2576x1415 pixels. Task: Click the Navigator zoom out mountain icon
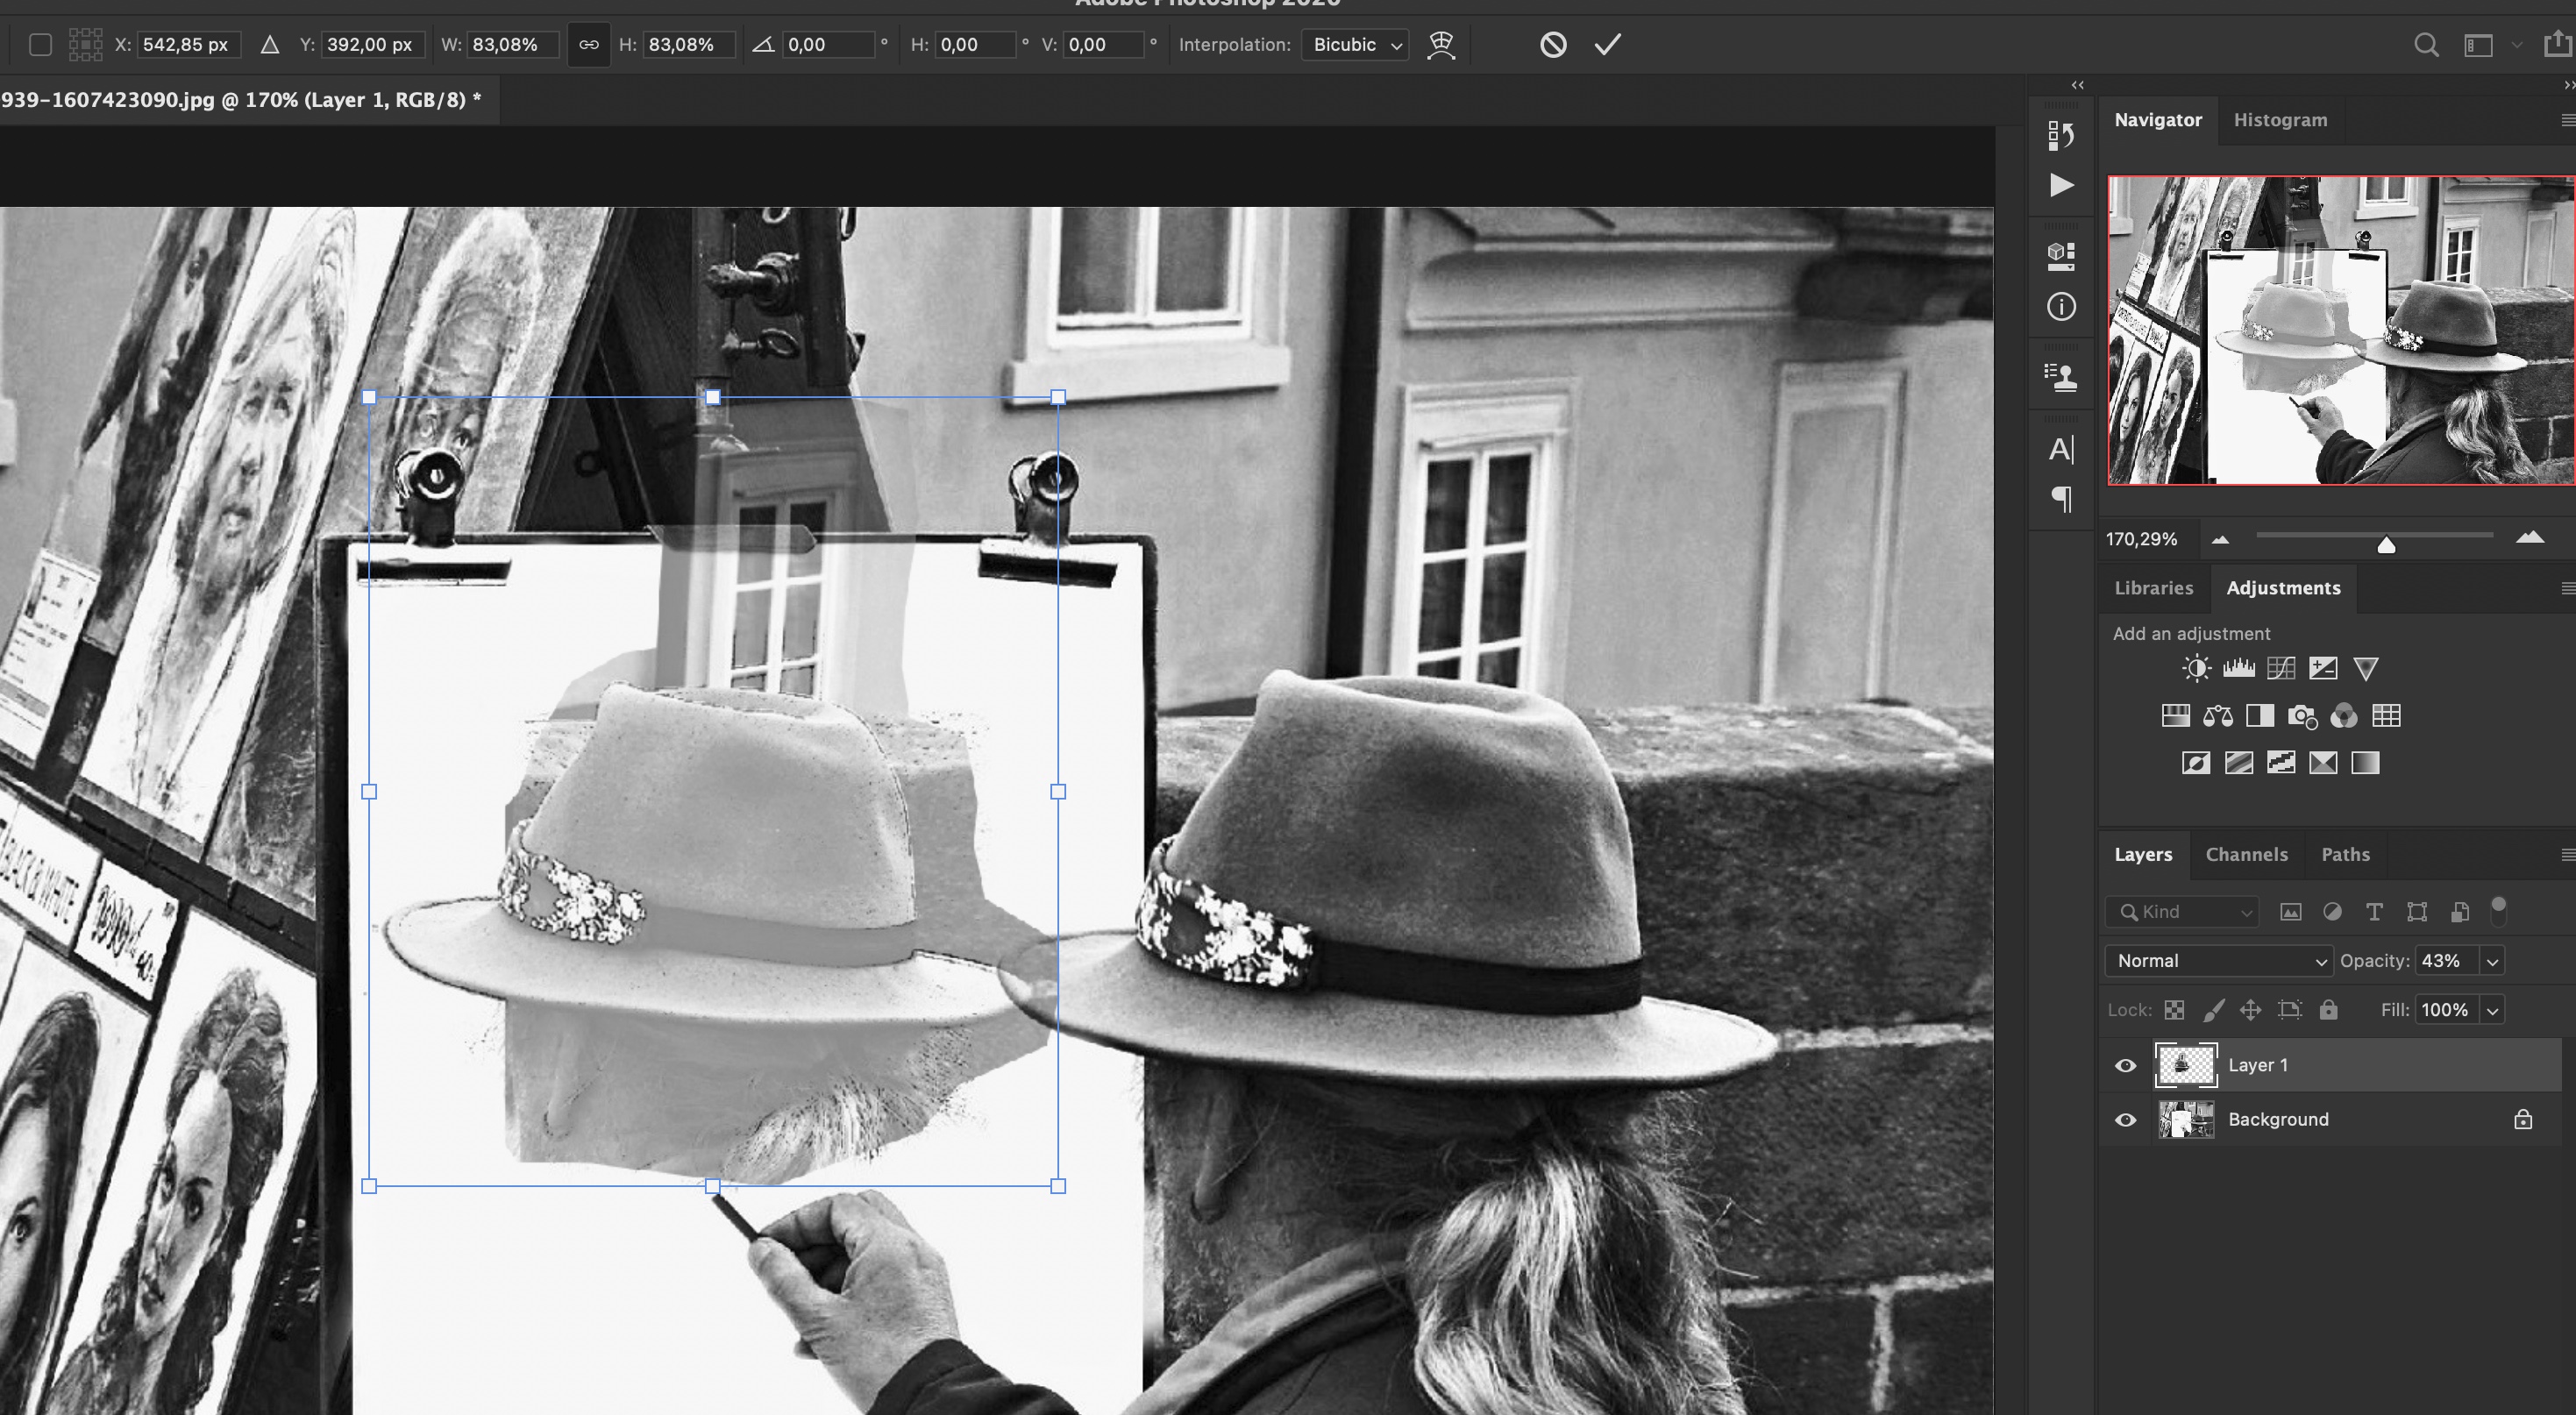coord(2220,539)
